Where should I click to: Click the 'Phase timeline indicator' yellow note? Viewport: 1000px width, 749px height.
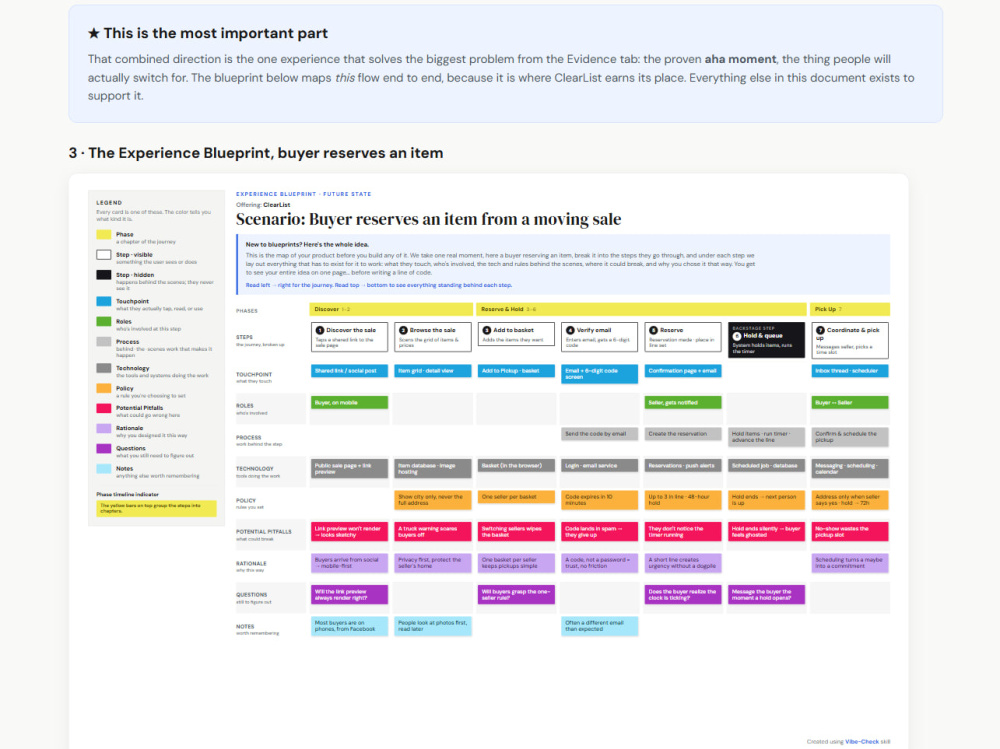coord(156,508)
